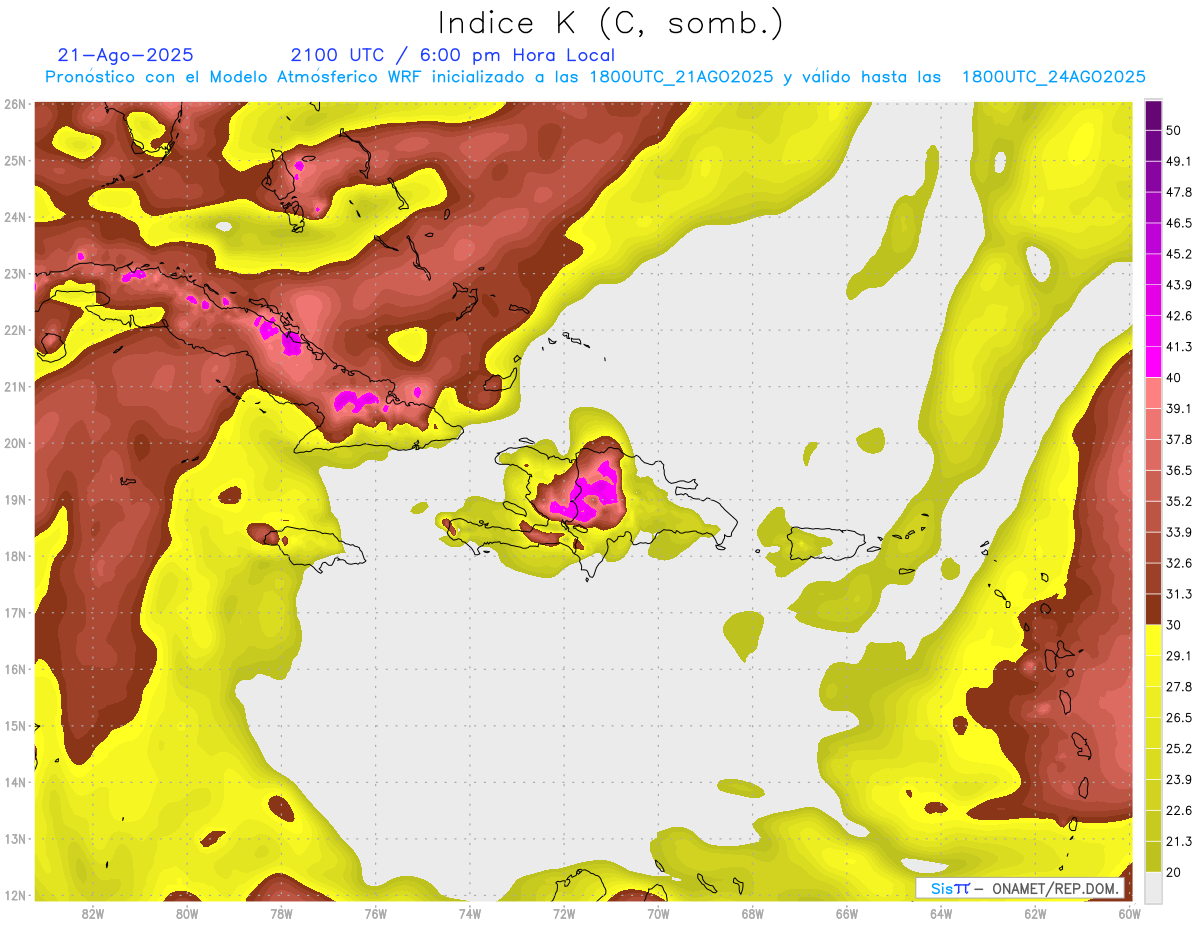
Task: Click the colorbar value '27.8'
Action: 1179,687
